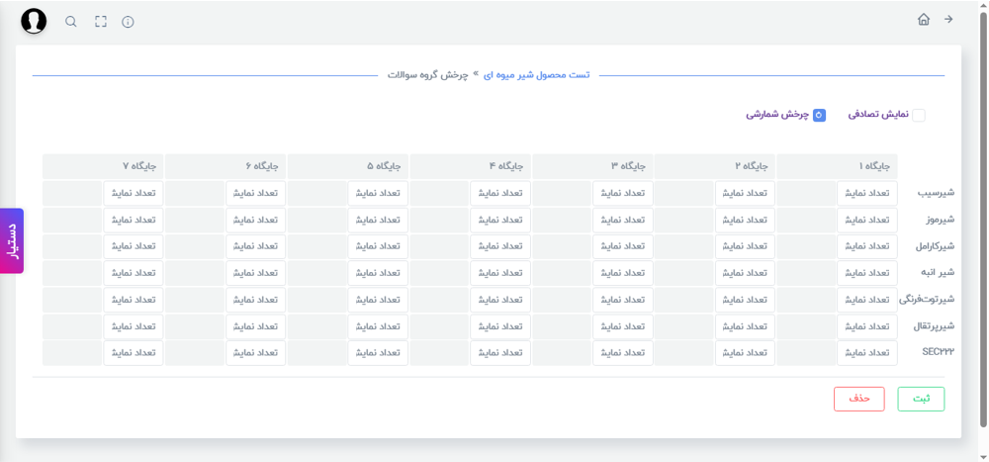Focus تعداد نمایش field for شیرکارامل in جایگاه ۳
The width and height of the screenshot is (990, 462).
[x=623, y=246]
